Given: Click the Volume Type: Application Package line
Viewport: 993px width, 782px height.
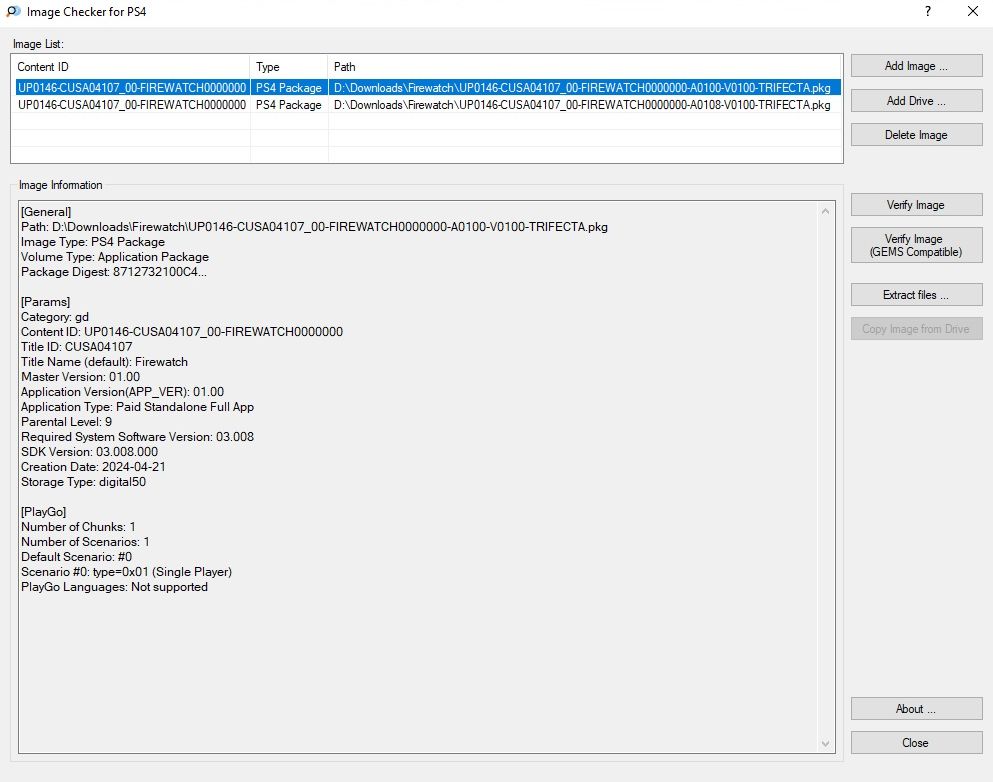Looking at the screenshot, I should [115, 256].
